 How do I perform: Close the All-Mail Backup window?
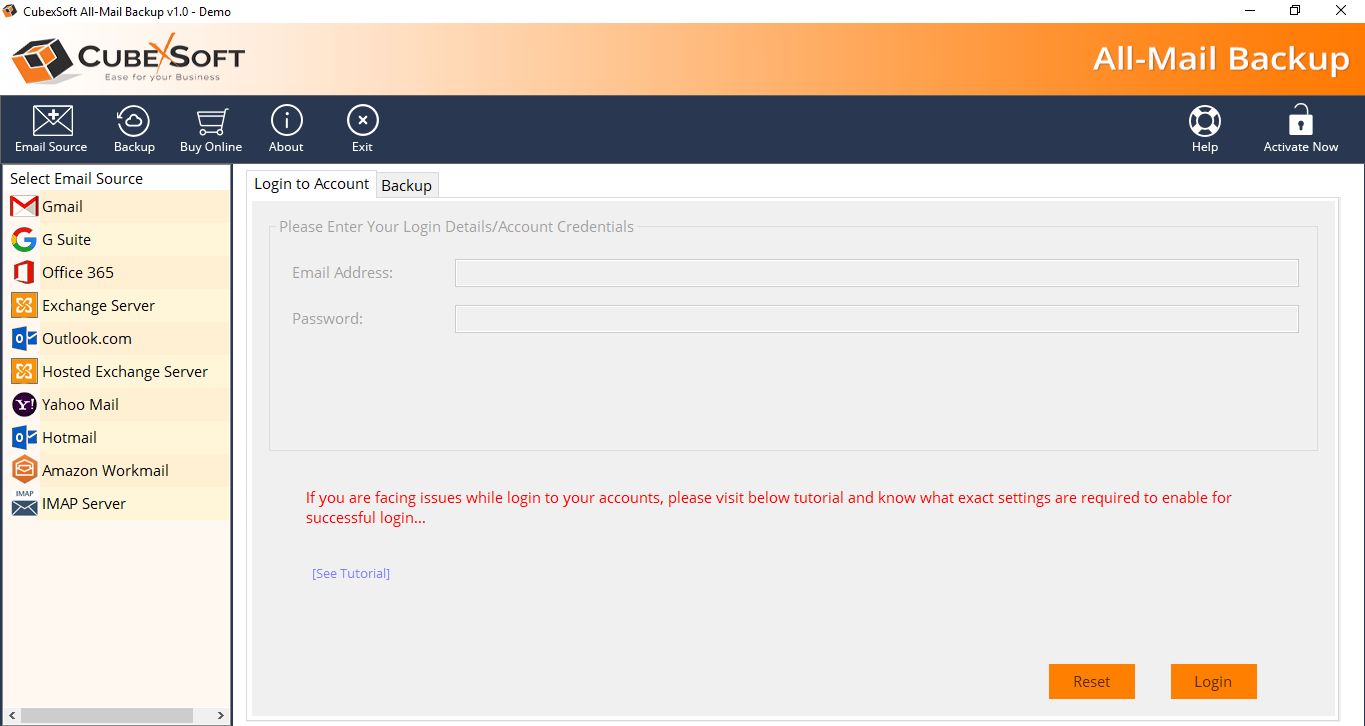coord(1341,11)
